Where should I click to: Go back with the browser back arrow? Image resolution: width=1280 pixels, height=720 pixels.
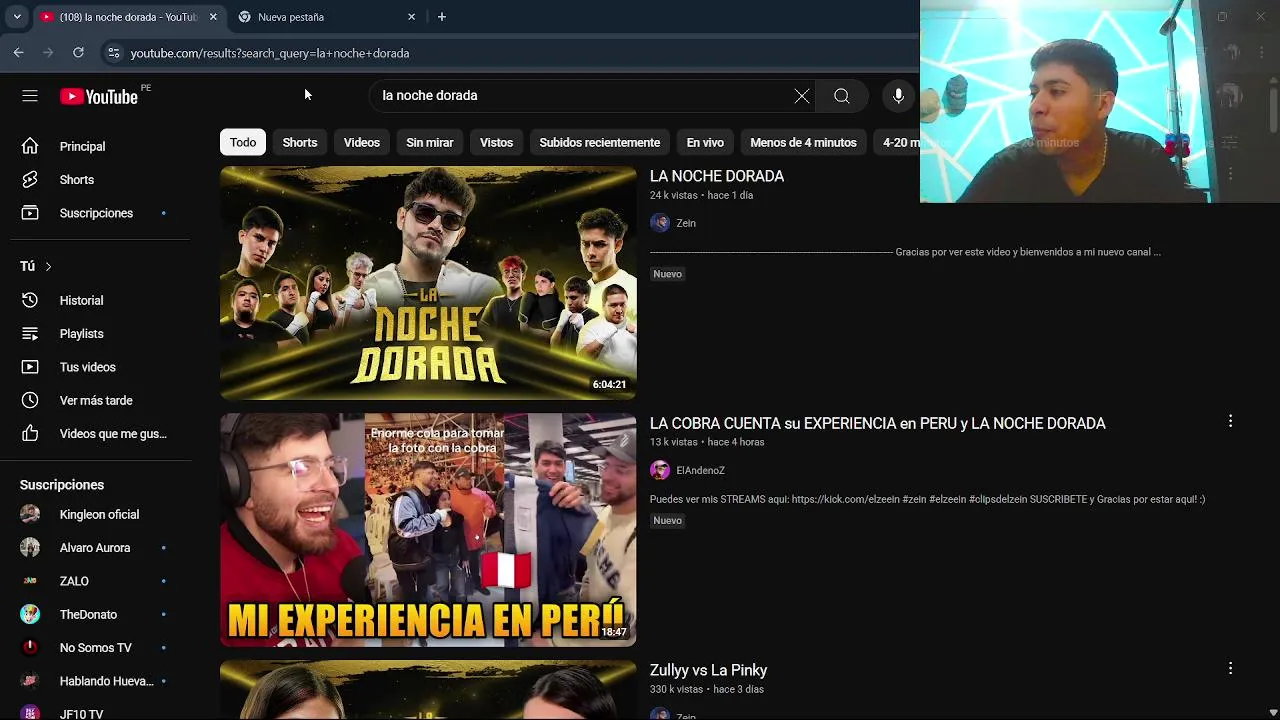[x=18, y=53]
